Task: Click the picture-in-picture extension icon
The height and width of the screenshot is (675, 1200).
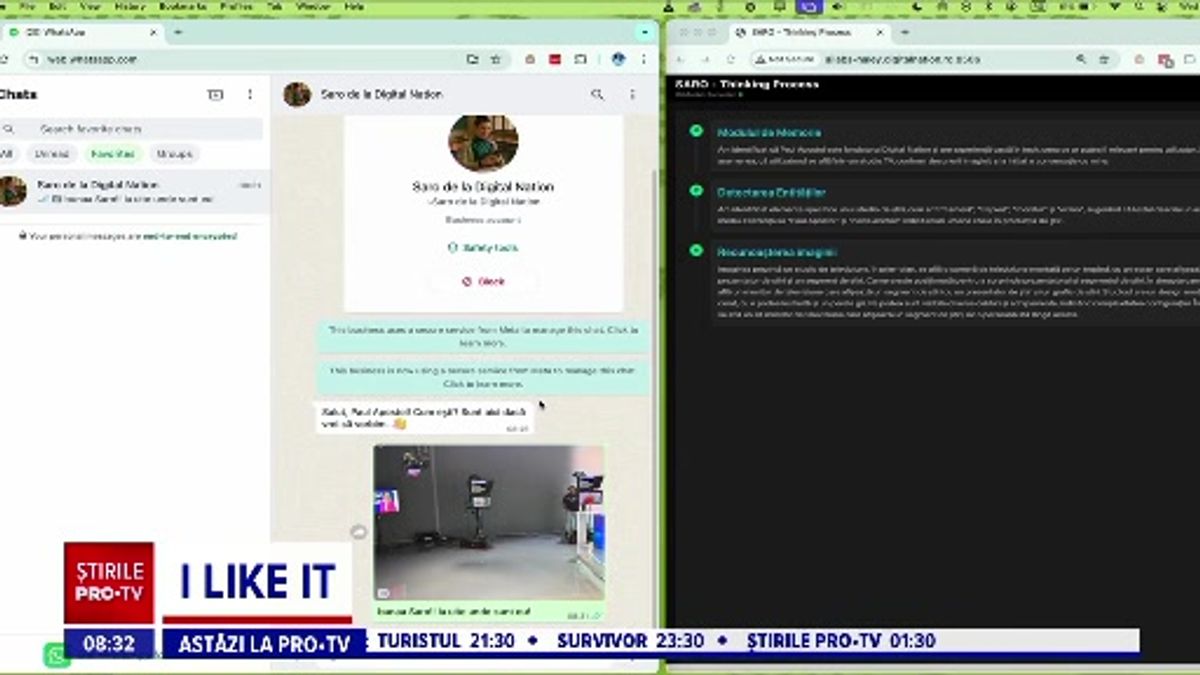Action: [581, 60]
